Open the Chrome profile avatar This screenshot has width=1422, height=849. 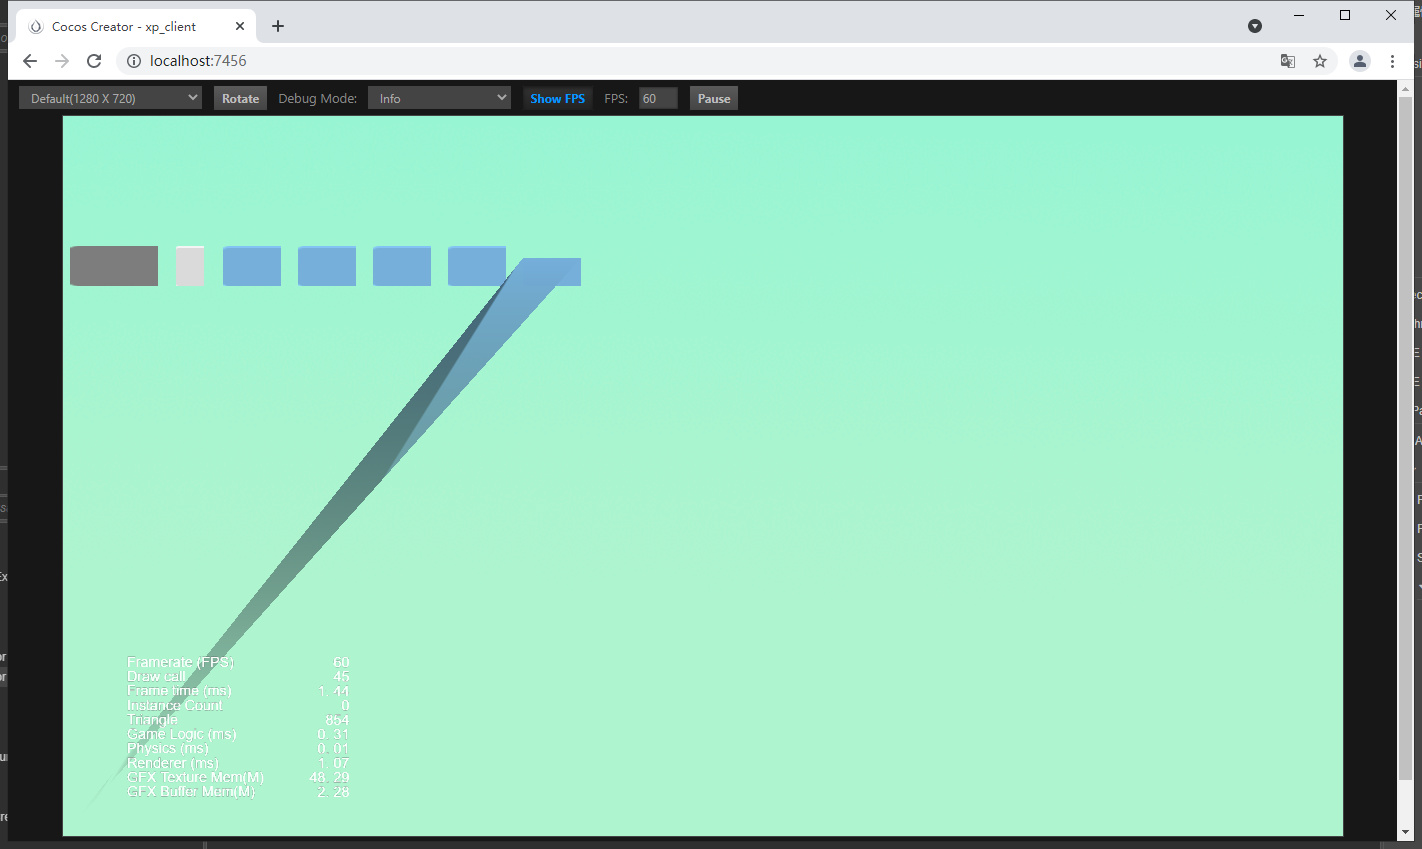point(1360,61)
